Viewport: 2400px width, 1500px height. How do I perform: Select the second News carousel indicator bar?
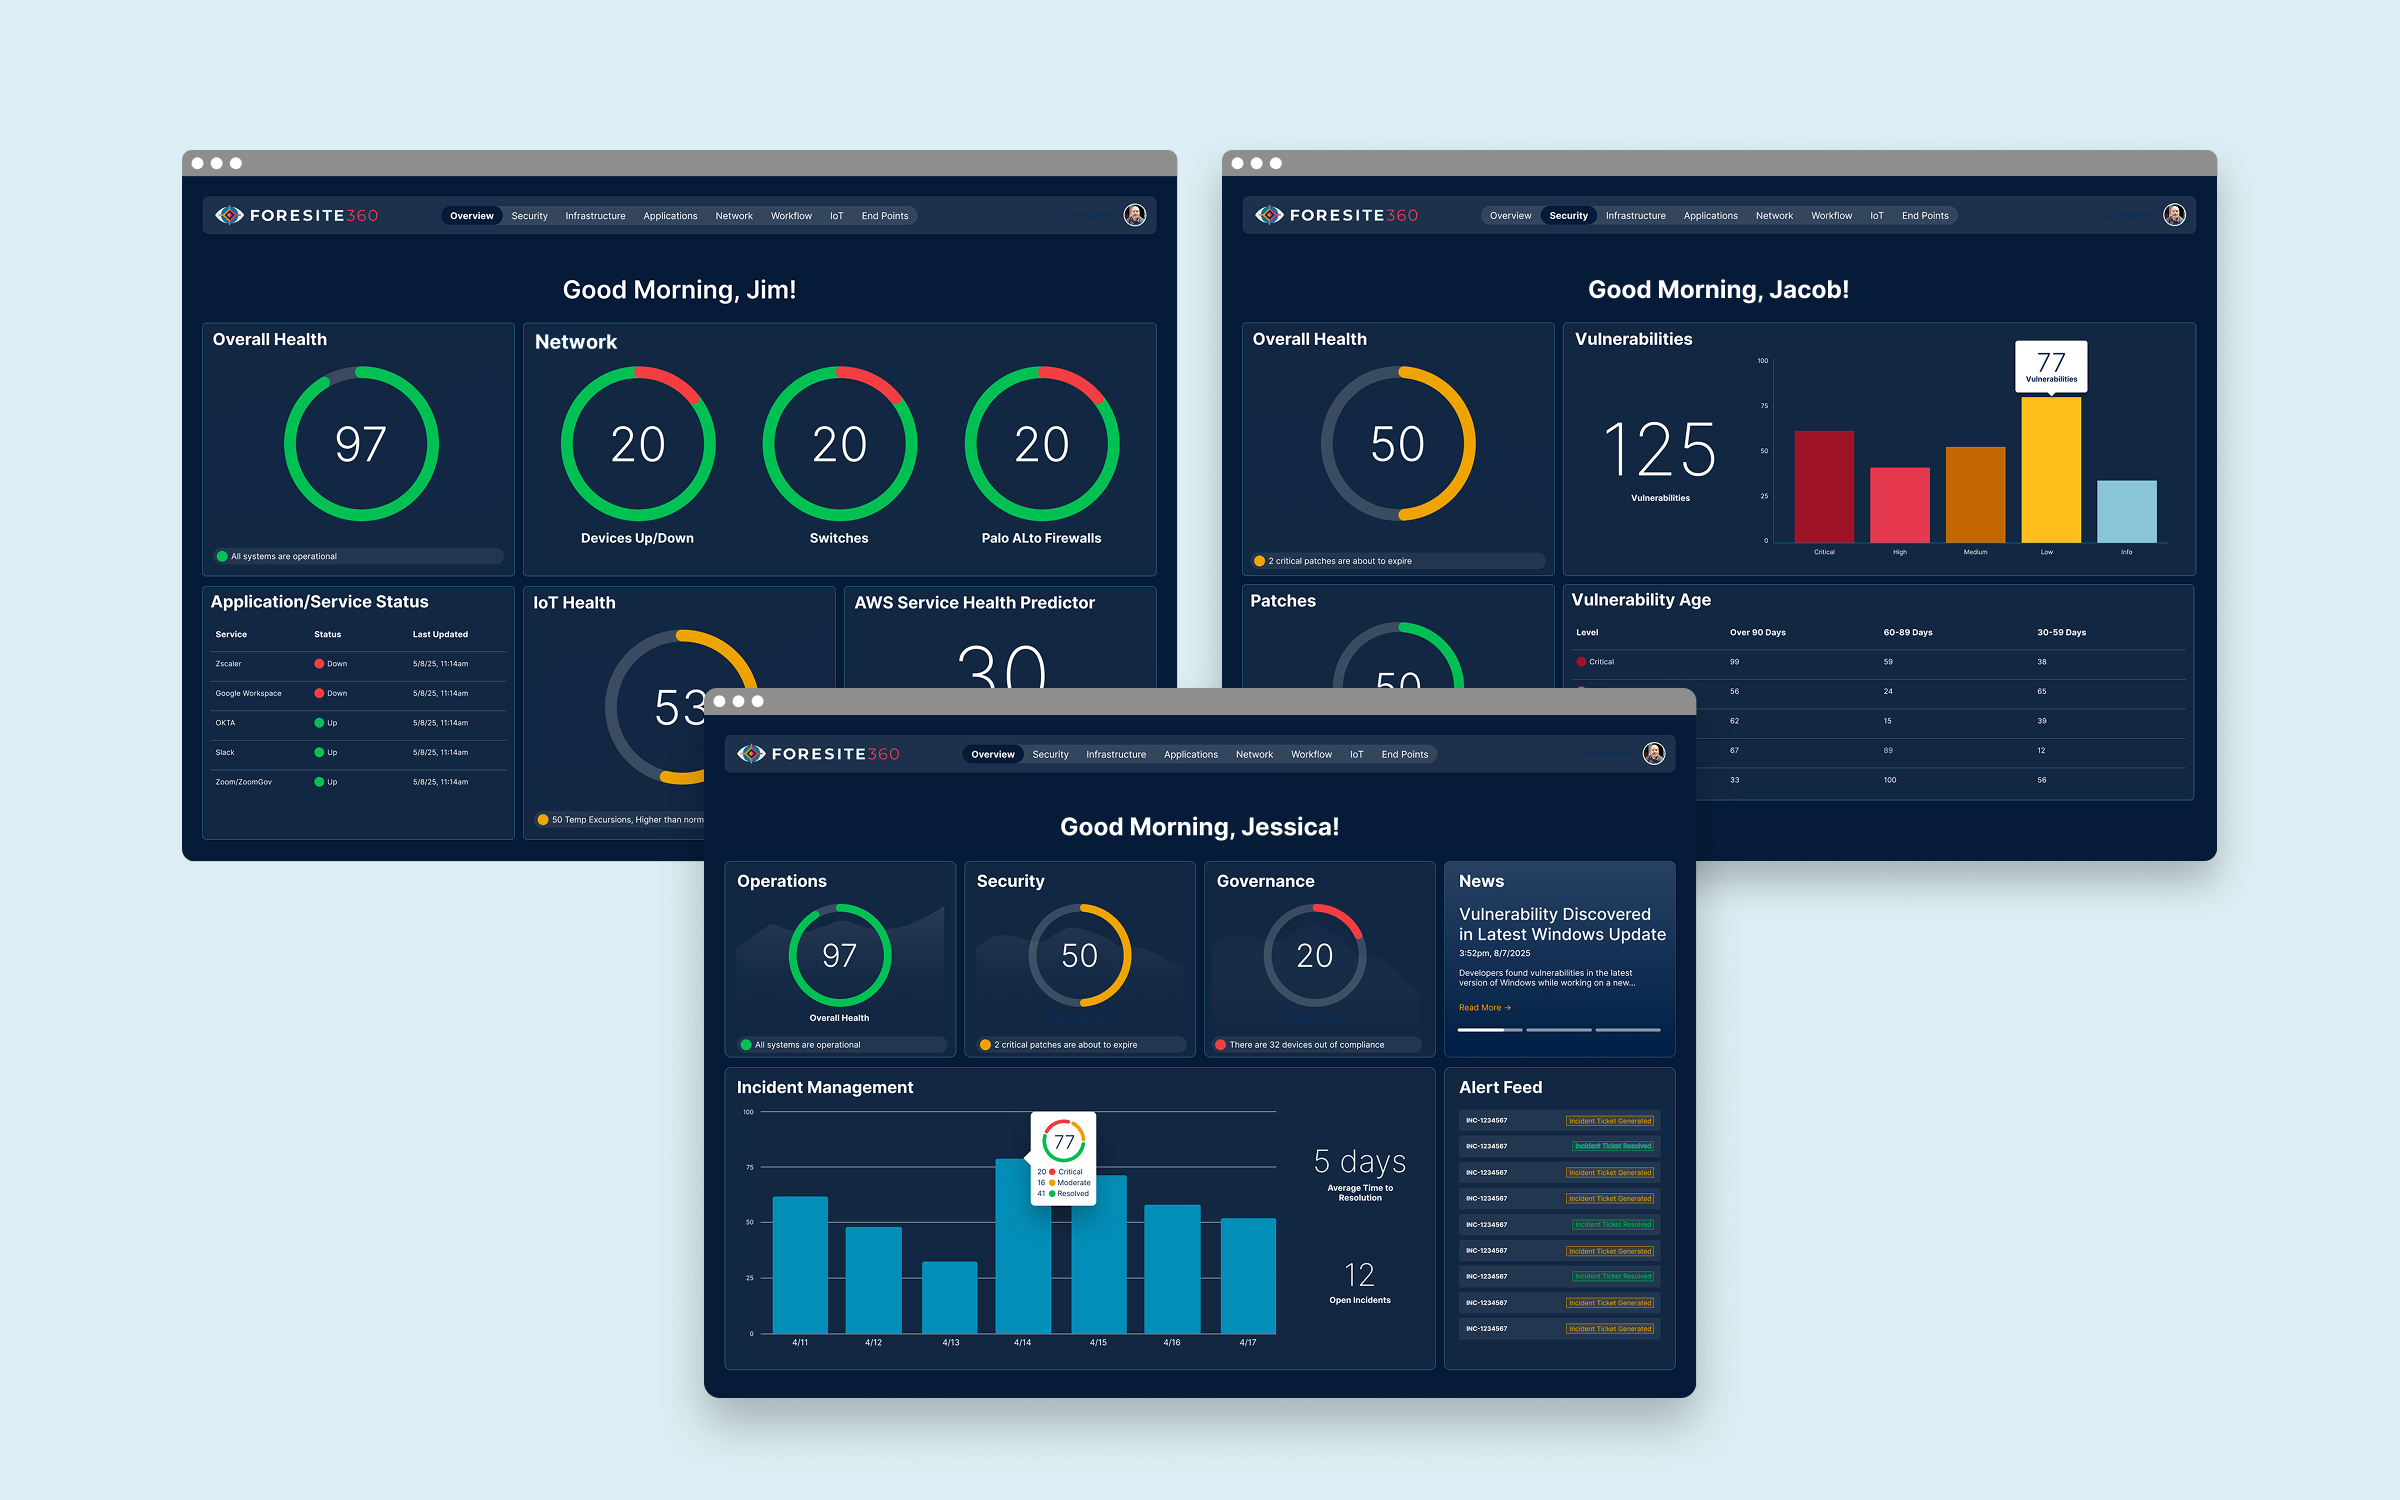(1558, 1030)
